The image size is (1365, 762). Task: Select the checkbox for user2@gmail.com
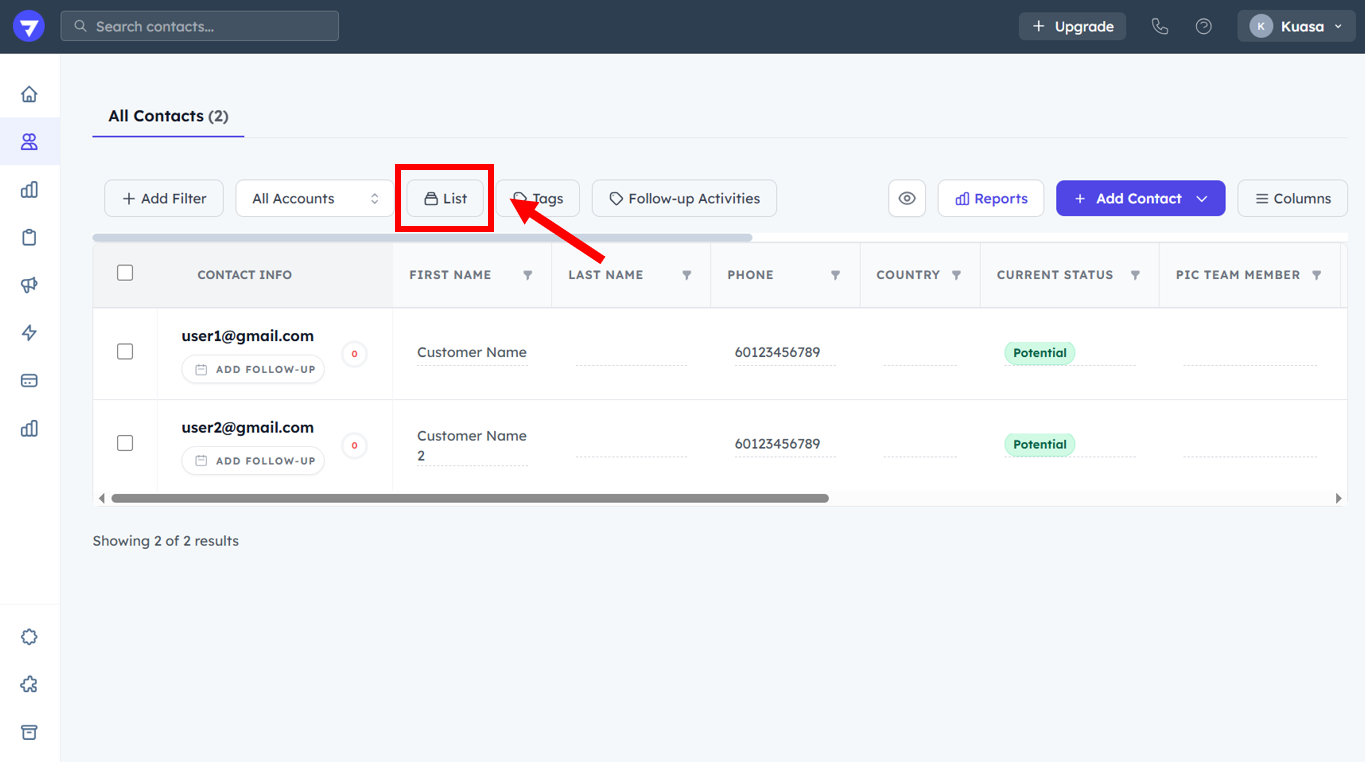pyautogui.click(x=125, y=443)
